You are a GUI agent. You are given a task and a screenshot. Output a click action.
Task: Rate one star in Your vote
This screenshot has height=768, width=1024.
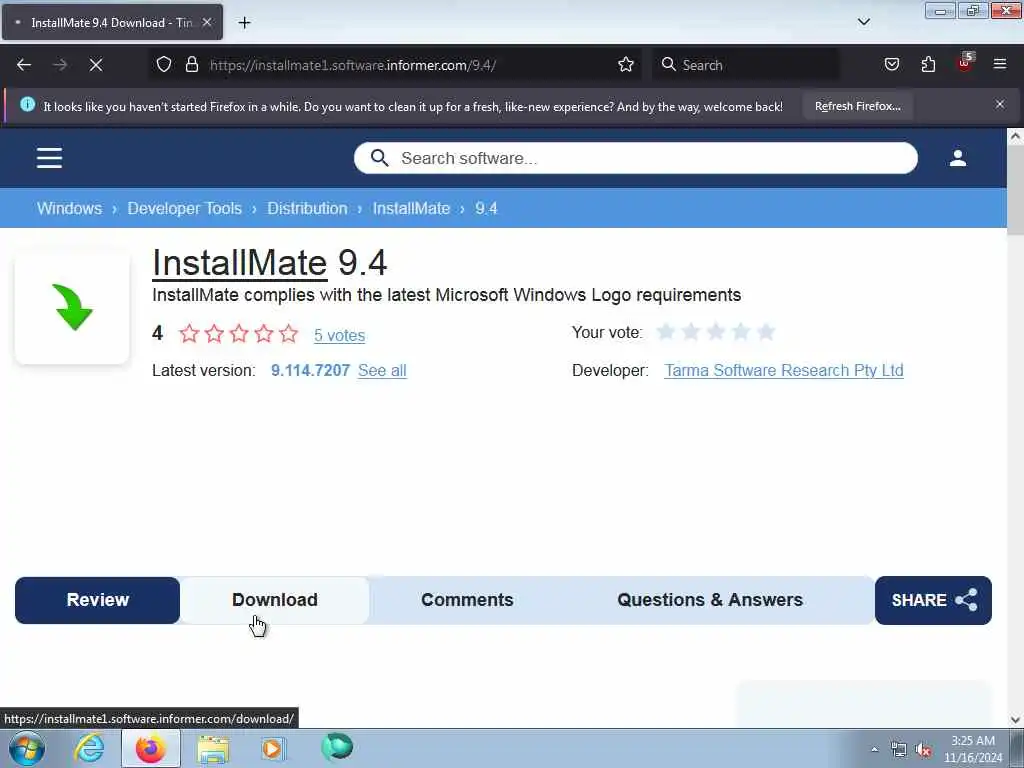[665, 332]
